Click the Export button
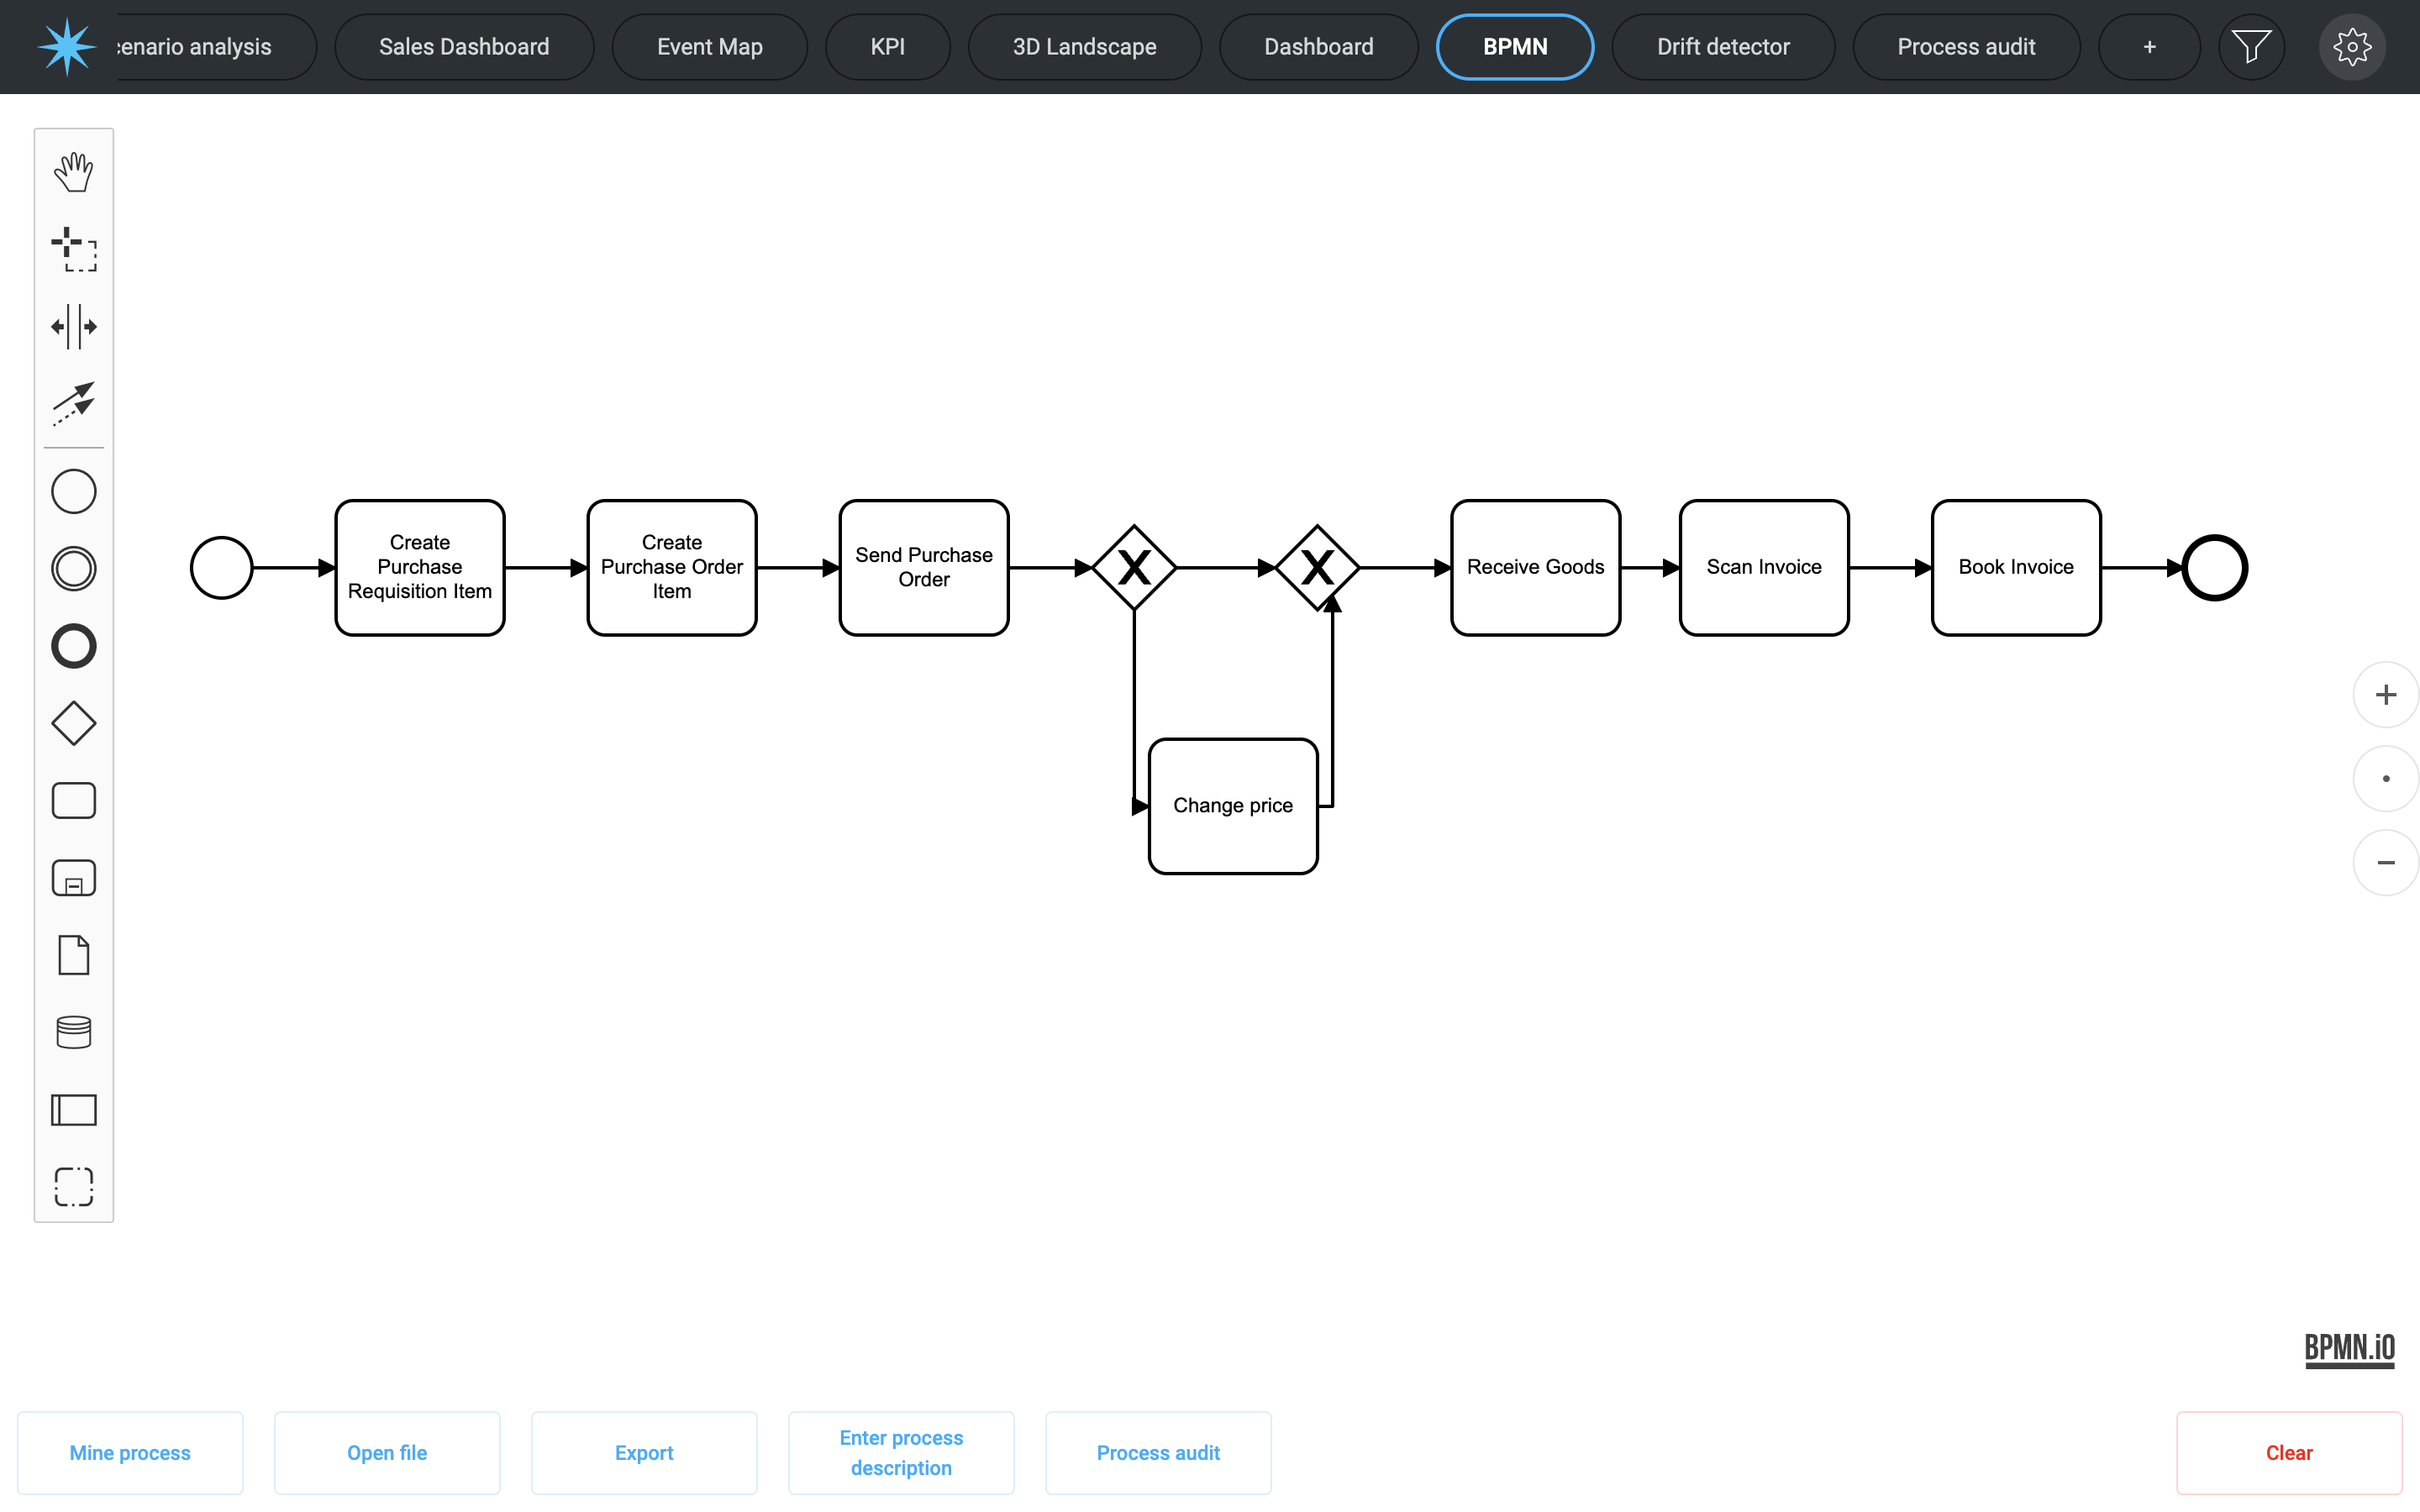This screenshot has height=1512, width=2420. [644, 1452]
